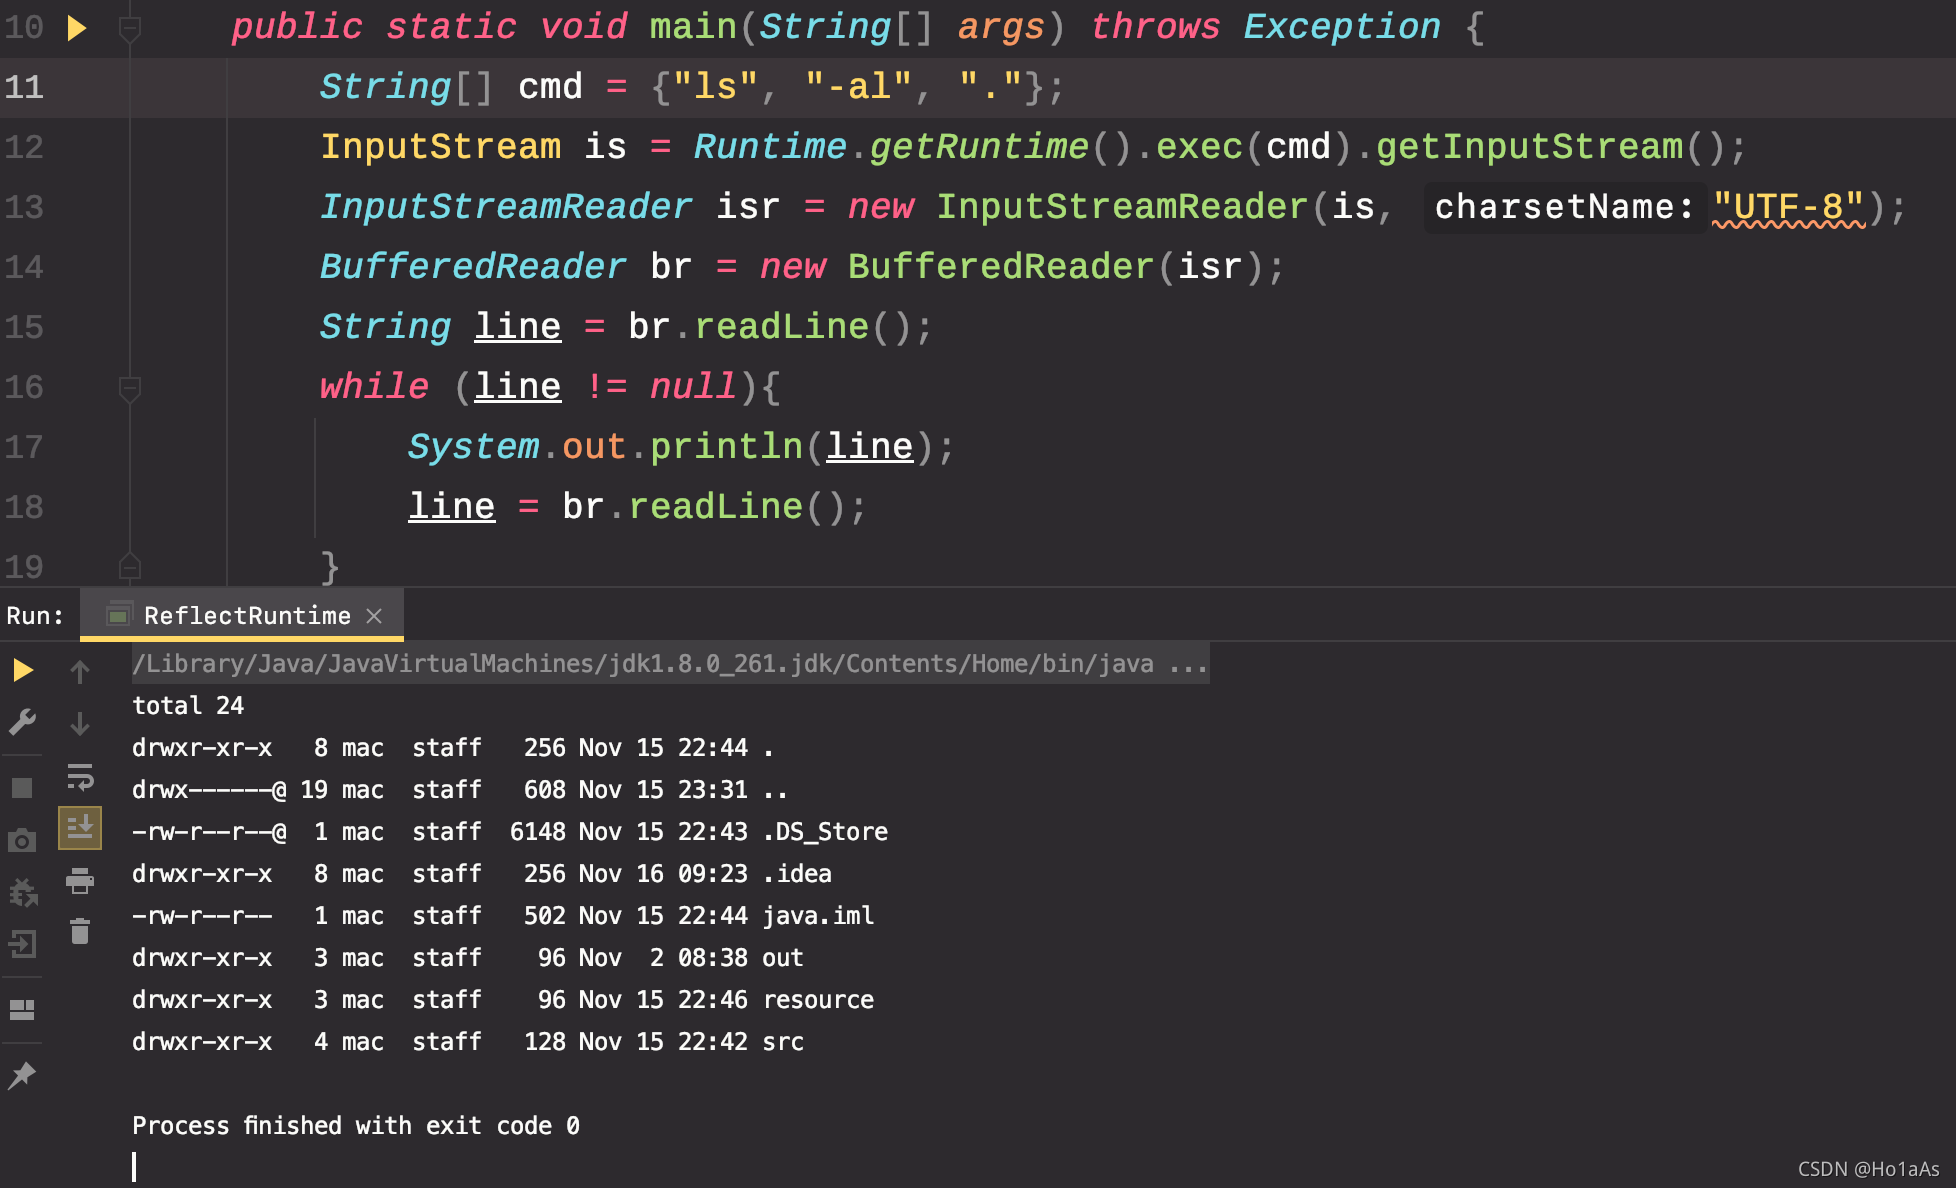The height and width of the screenshot is (1188, 1956).
Task: Toggle soft-wrap in the console
Action: 80,777
